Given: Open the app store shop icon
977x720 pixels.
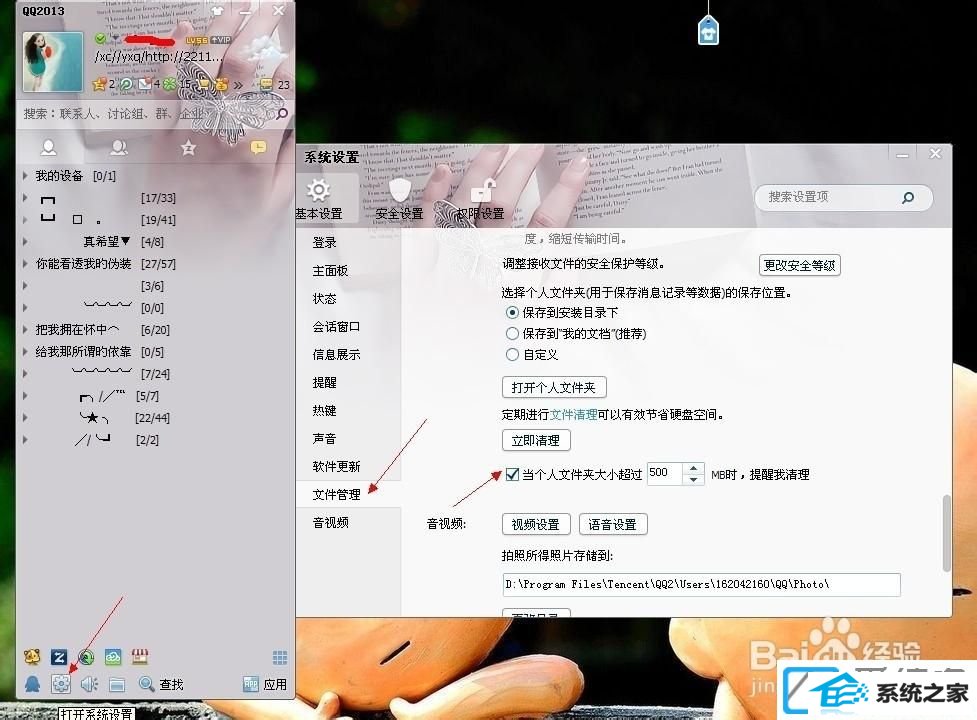Looking at the screenshot, I should 140,656.
